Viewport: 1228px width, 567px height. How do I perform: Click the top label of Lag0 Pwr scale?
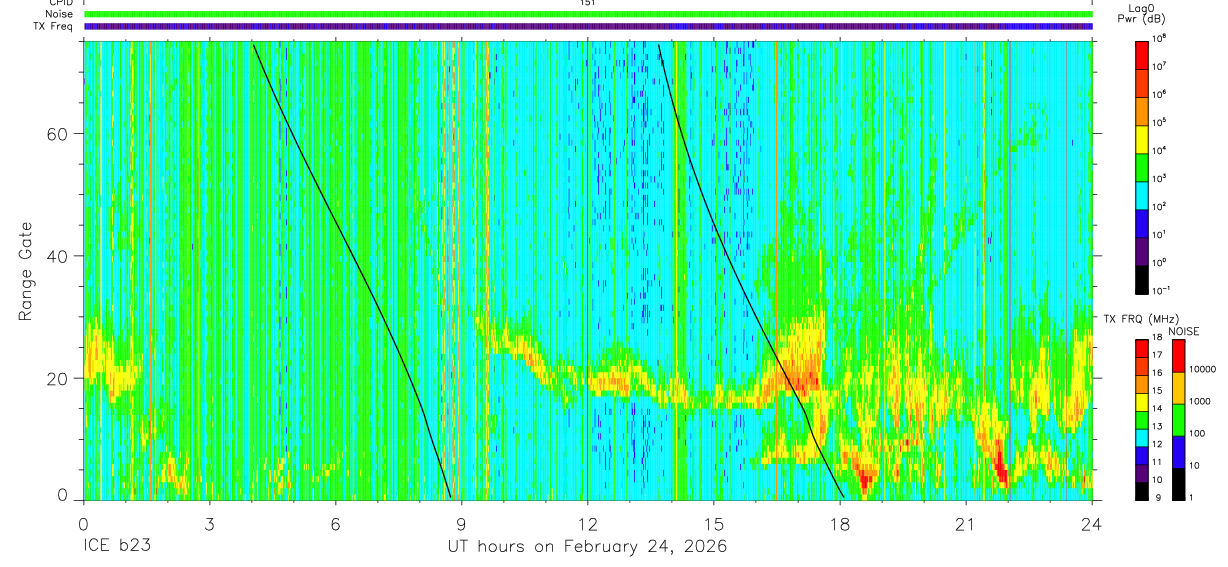pos(1158,38)
